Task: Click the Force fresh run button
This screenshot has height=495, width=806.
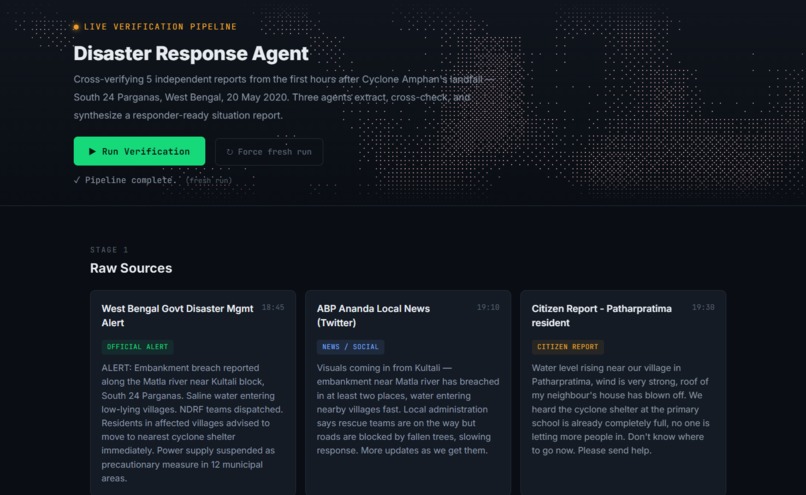Action: click(x=269, y=152)
